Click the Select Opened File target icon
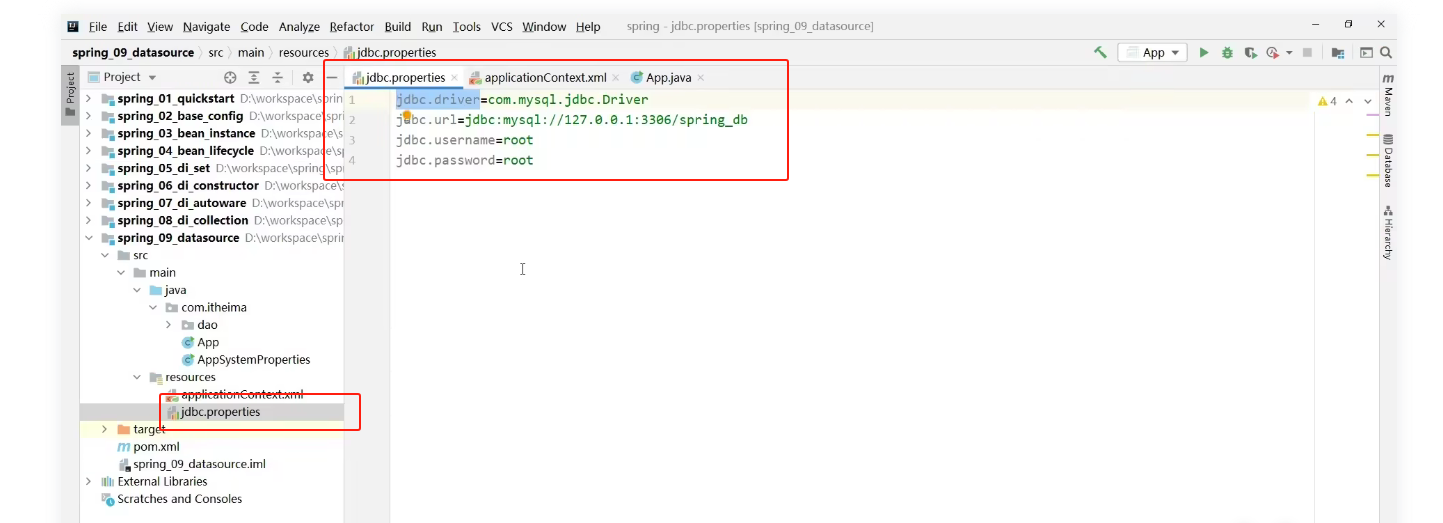 231,77
